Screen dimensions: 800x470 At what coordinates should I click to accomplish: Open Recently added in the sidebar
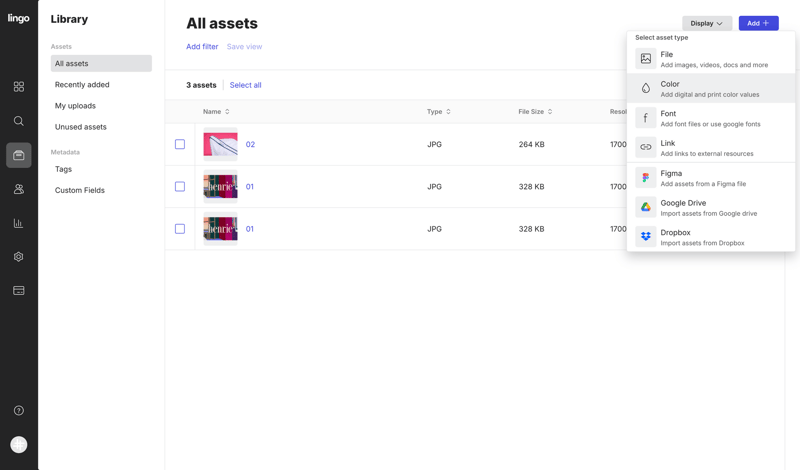tap(82, 85)
